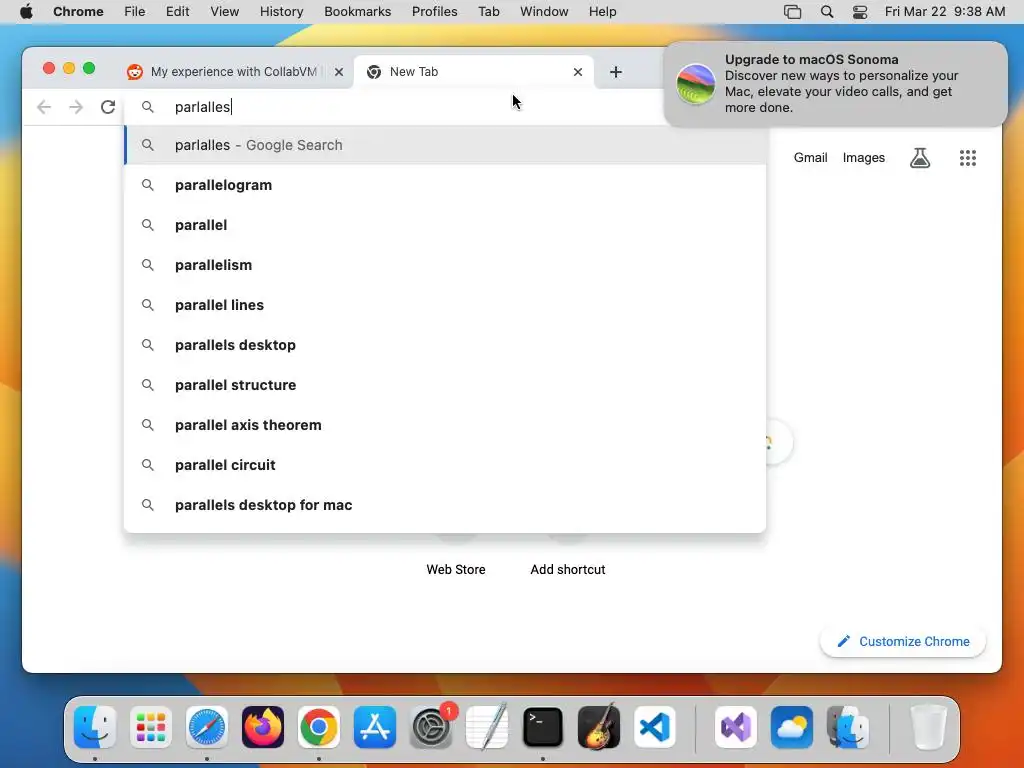Click the date and time in menu bar
Screen dimensions: 1024x768
(x=944, y=12)
